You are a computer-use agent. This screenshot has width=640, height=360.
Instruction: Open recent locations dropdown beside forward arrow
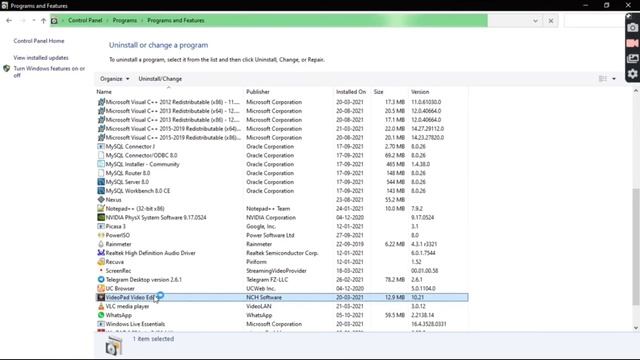(33, 20)
